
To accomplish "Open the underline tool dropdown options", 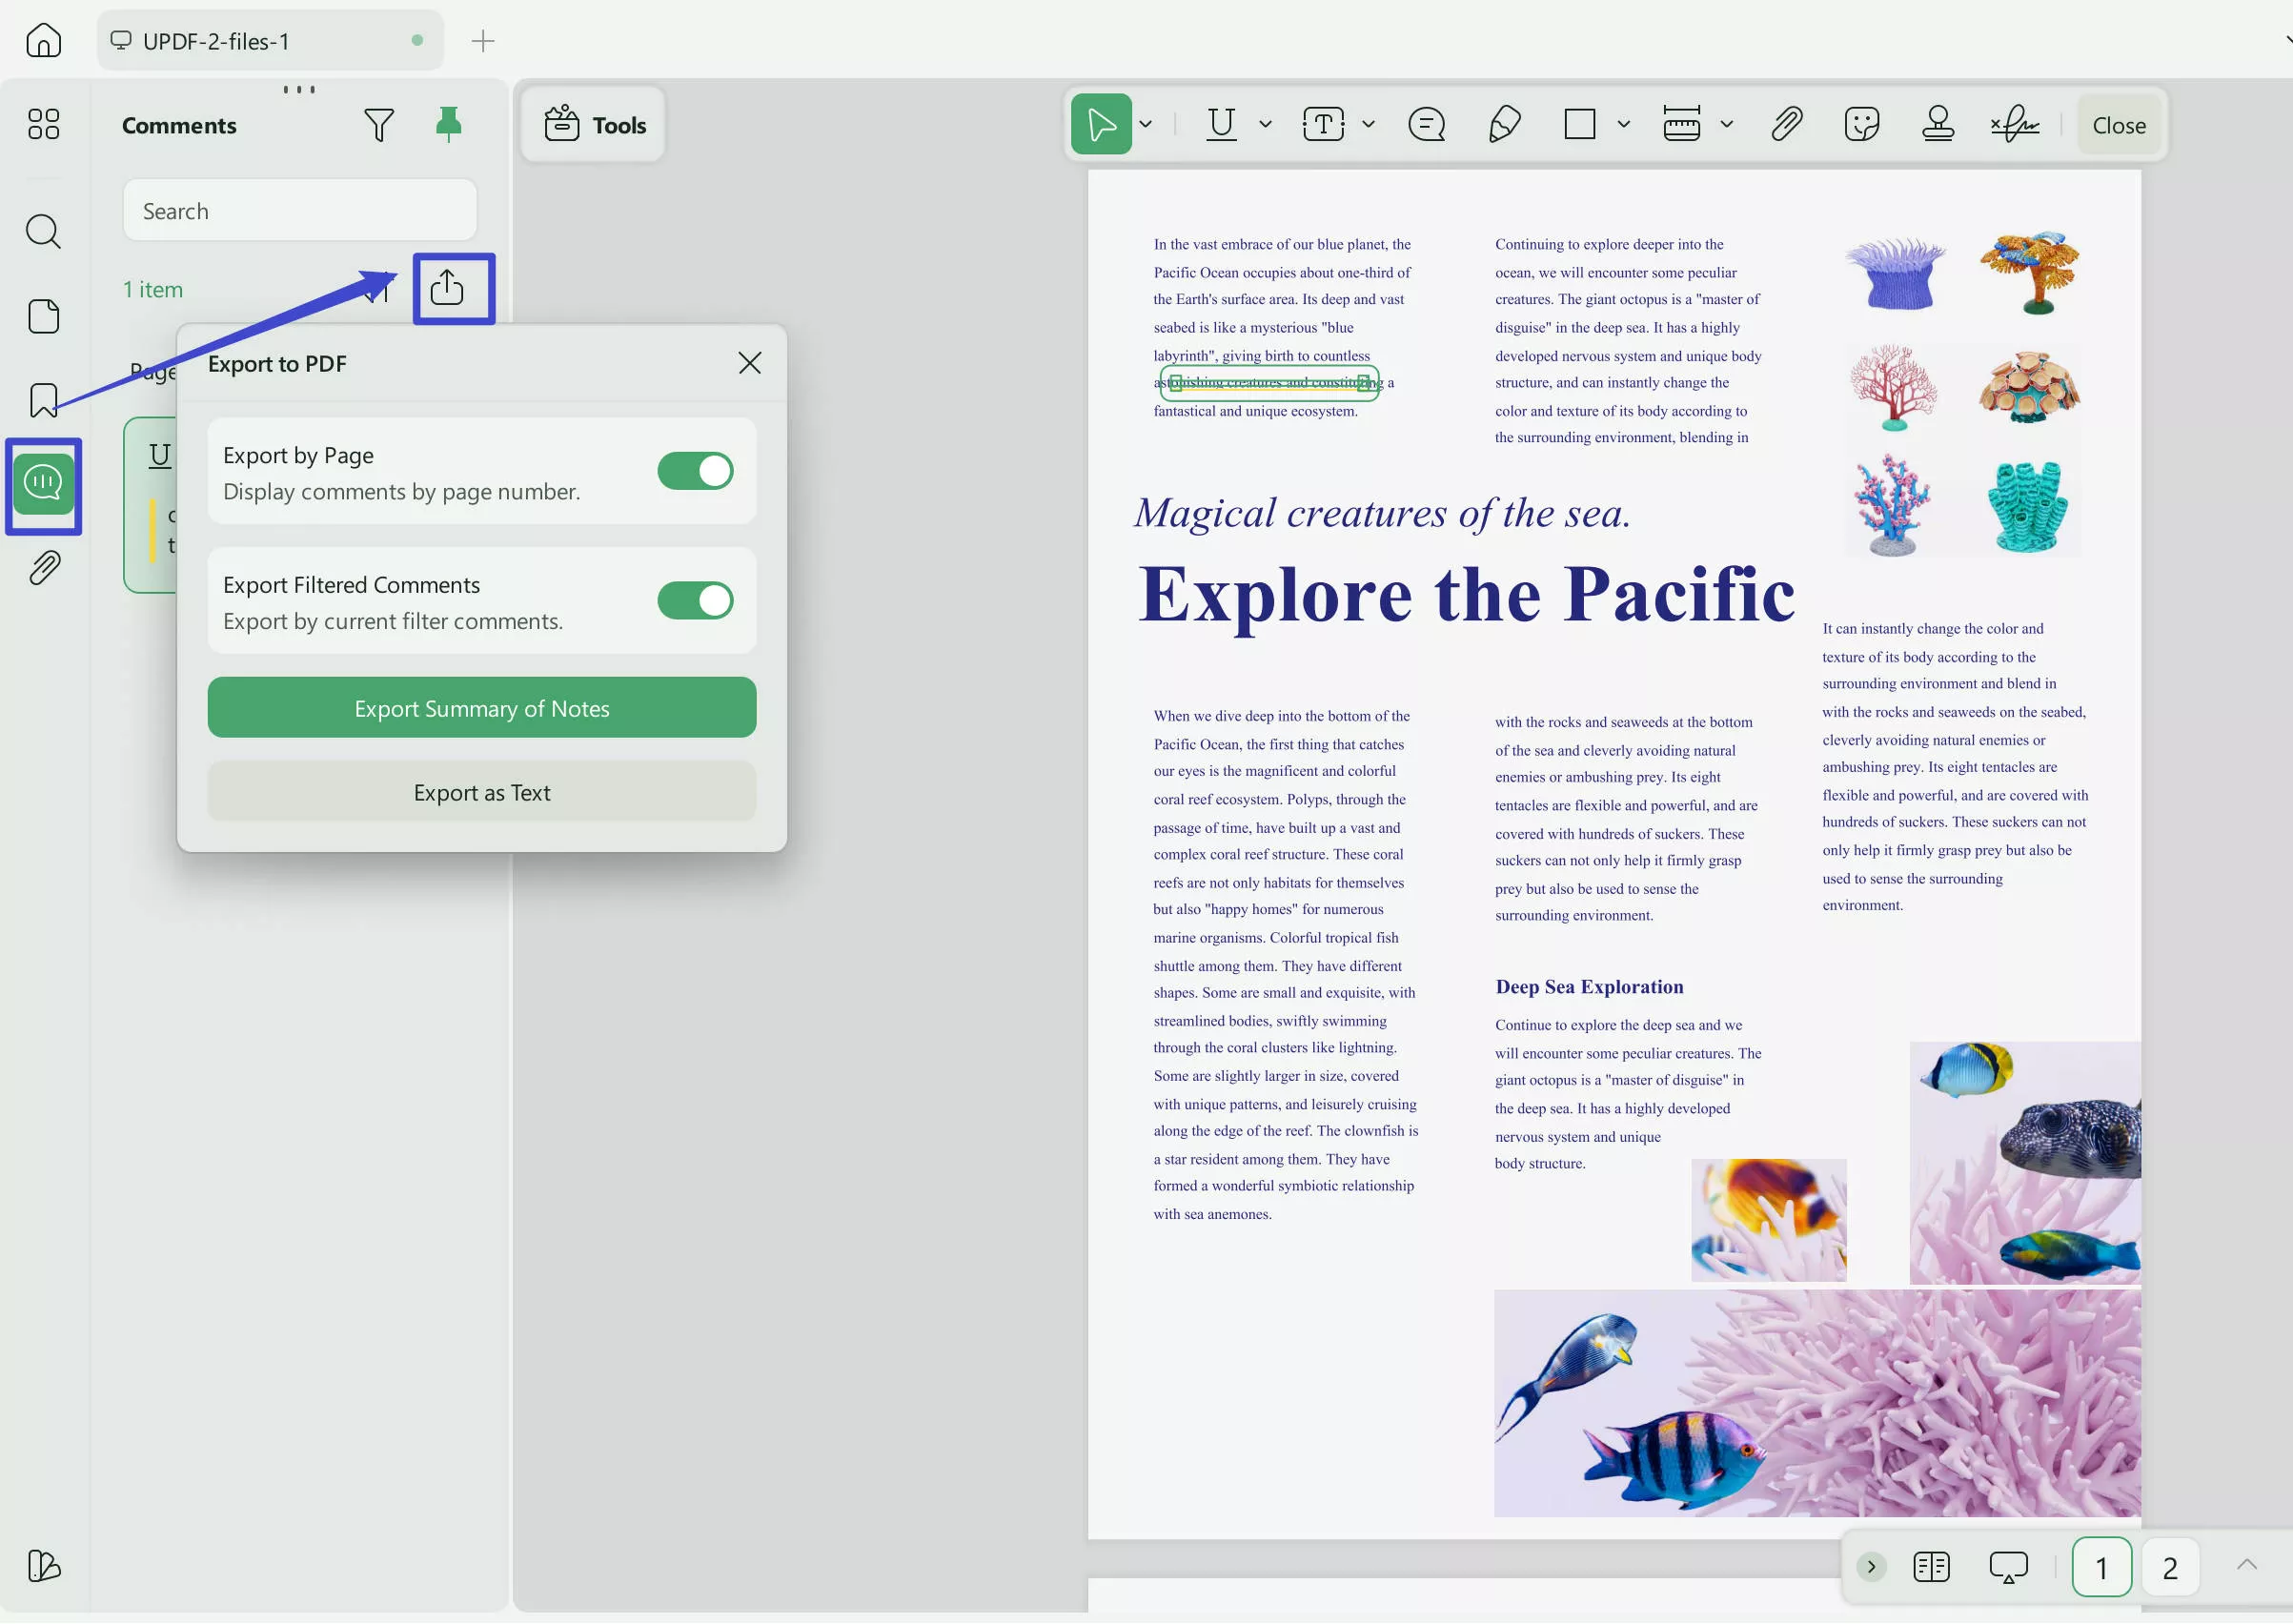I will pyautogui.click(x=1265, y=124).
